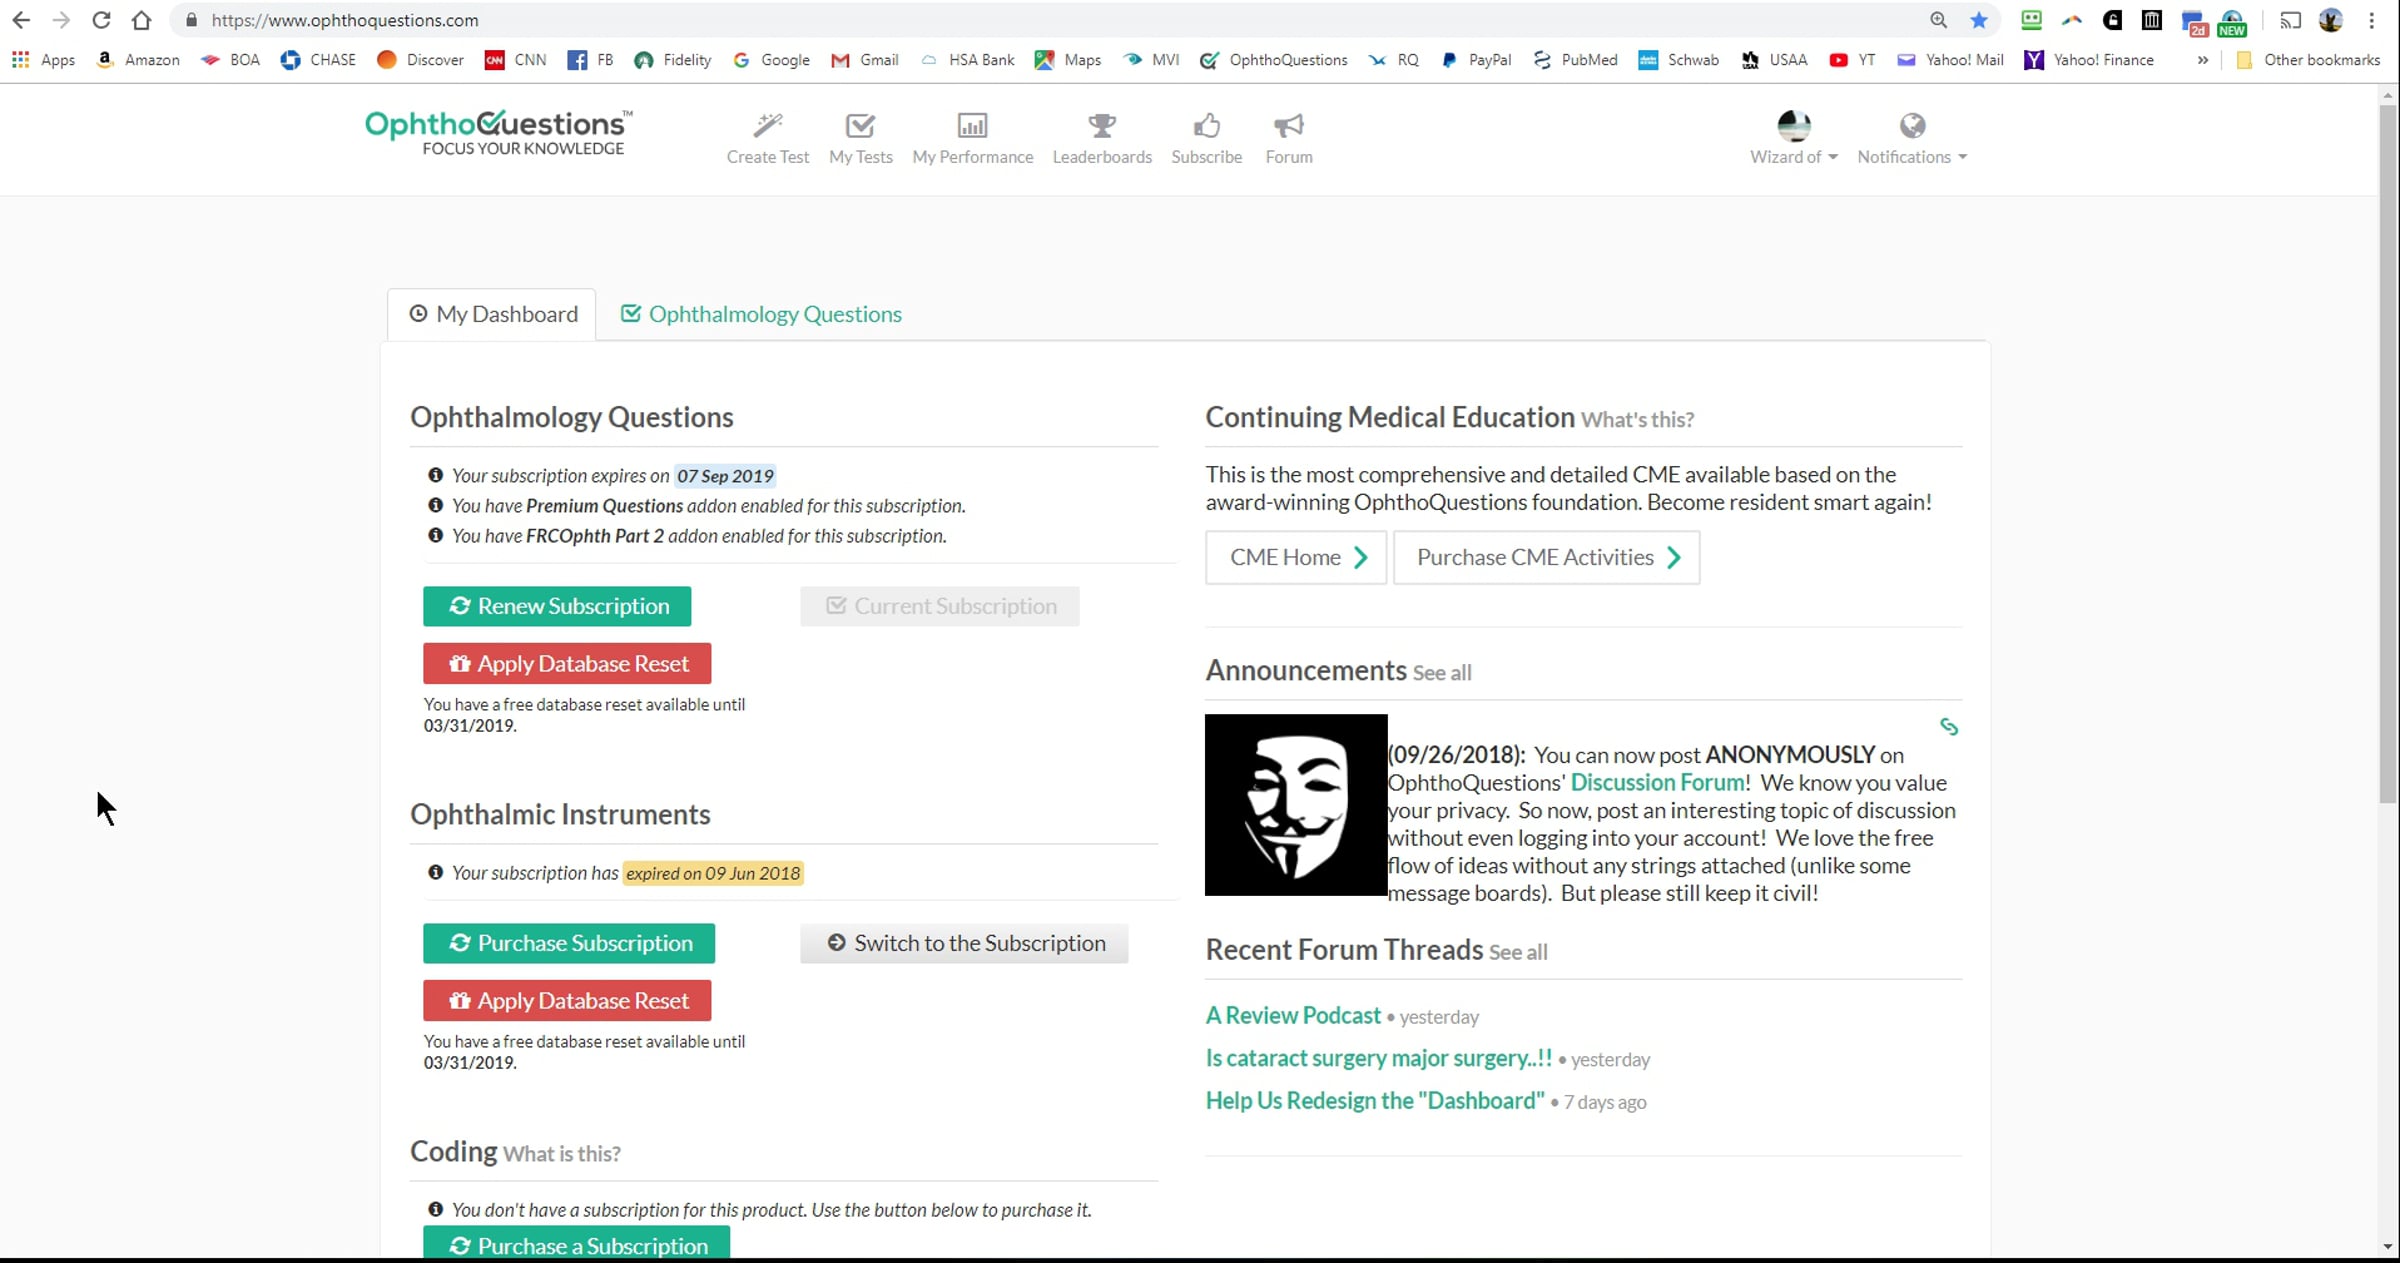
Task: Expand the Notifications dropdown
Action: [1912, 157]
